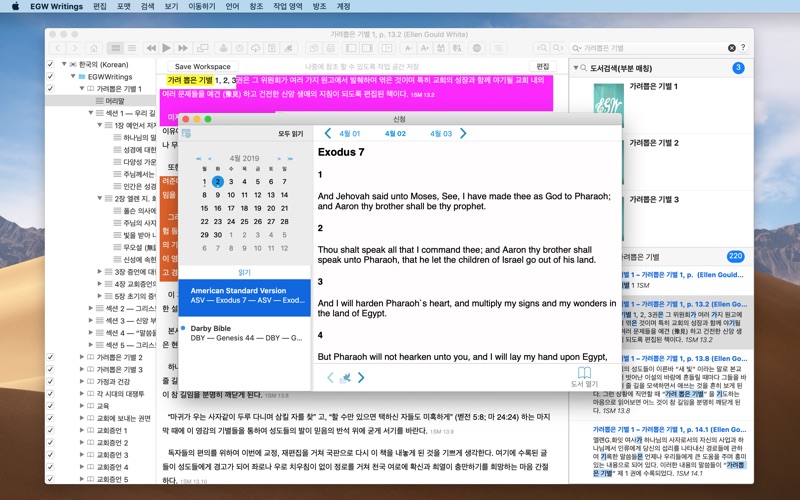
Task: Expand the 가정과 건강 book node
Action: tap(82, 382)
